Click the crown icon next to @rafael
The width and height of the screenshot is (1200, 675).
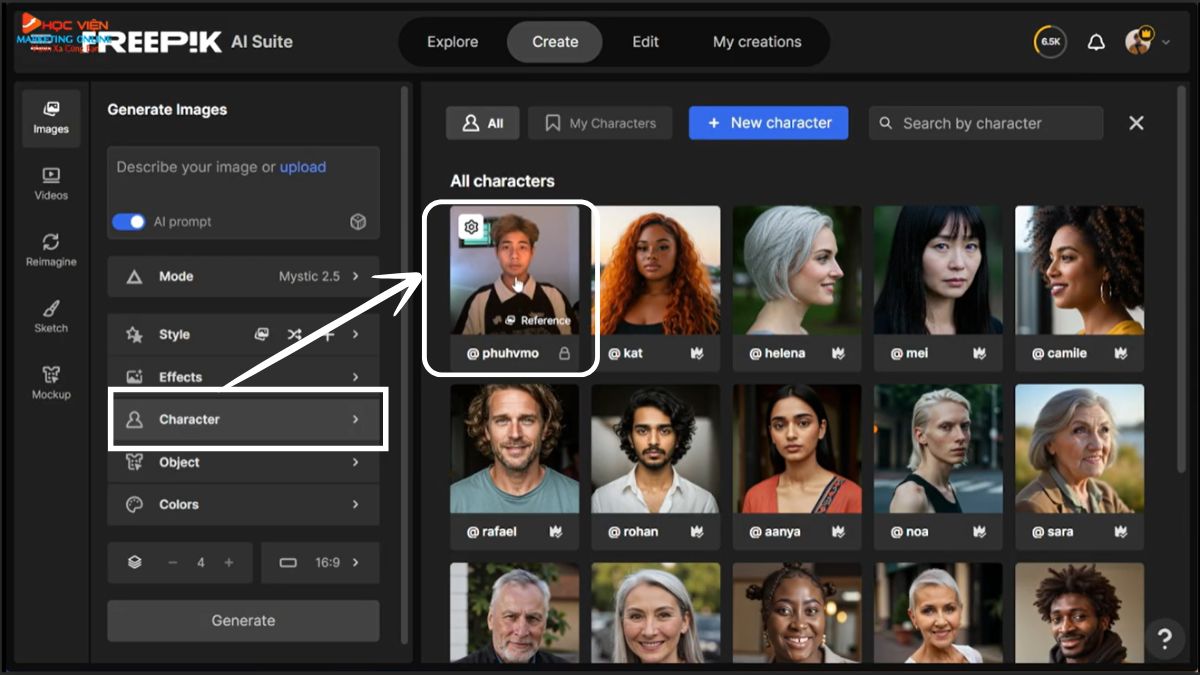pos(556,532)
